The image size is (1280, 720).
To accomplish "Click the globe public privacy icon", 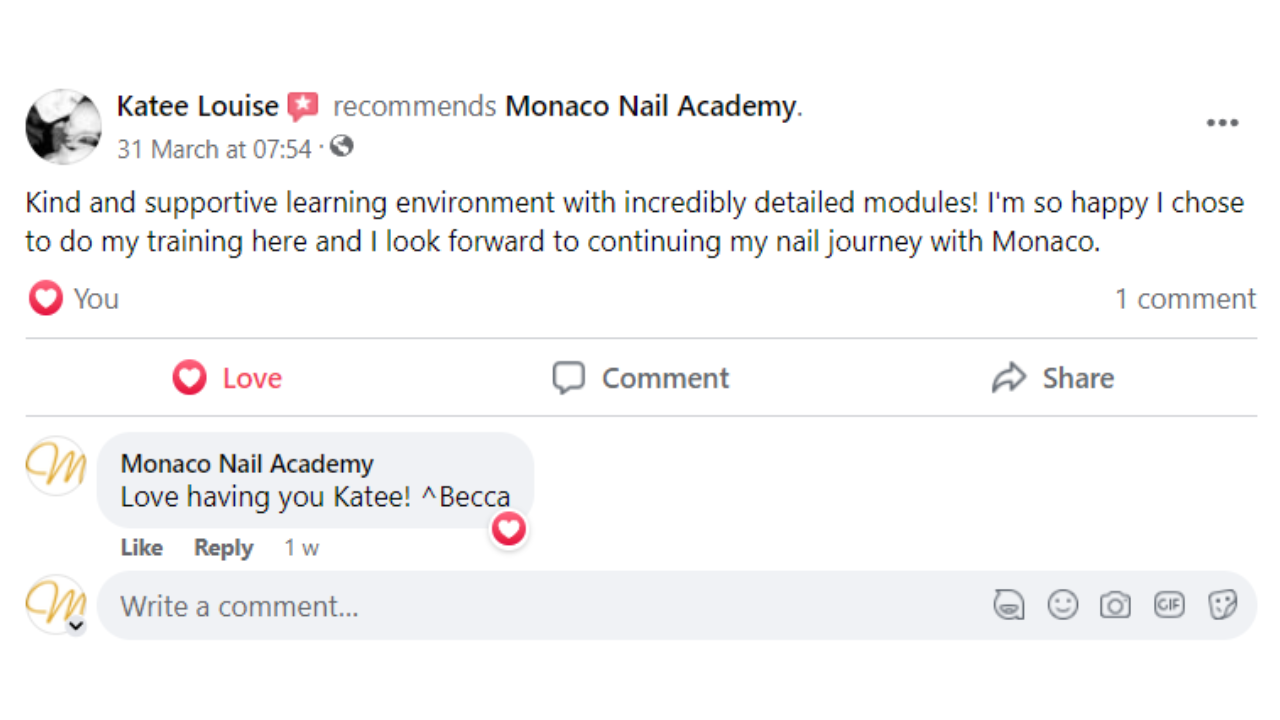I will (341, 147).
